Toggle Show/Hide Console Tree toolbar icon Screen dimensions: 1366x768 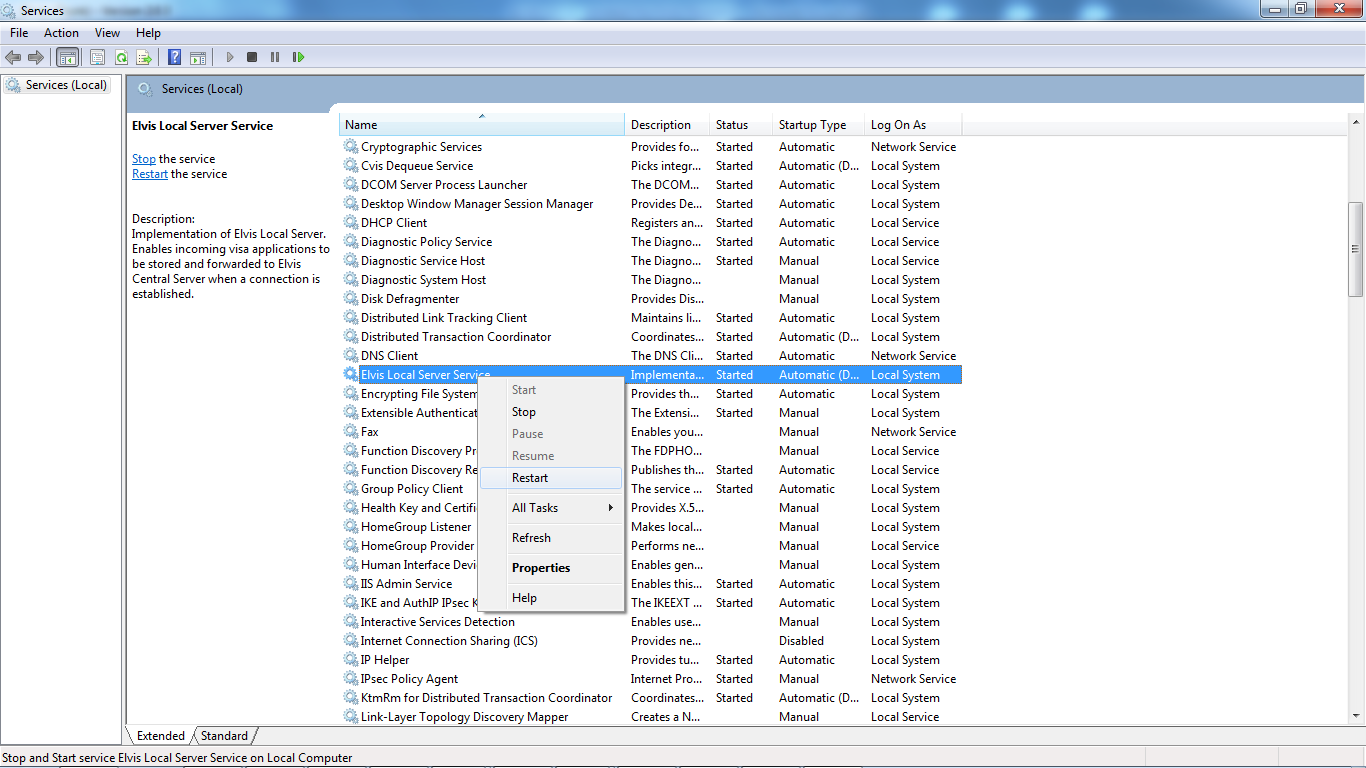tap(67, 57)
